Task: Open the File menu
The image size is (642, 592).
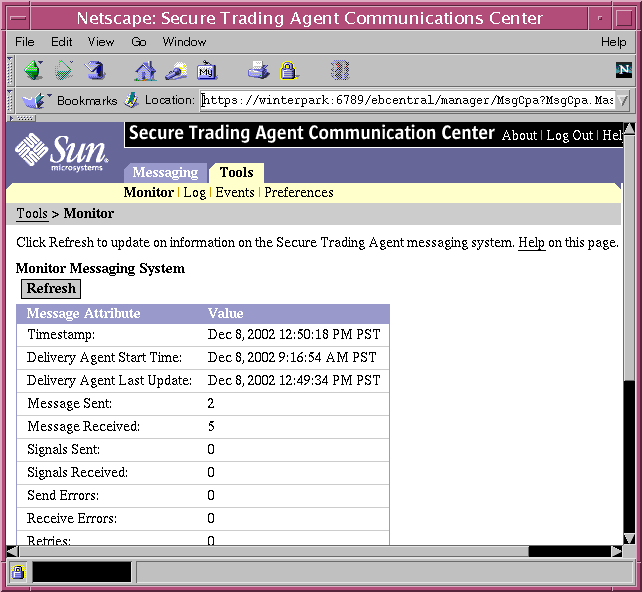Action: point(25,42)
